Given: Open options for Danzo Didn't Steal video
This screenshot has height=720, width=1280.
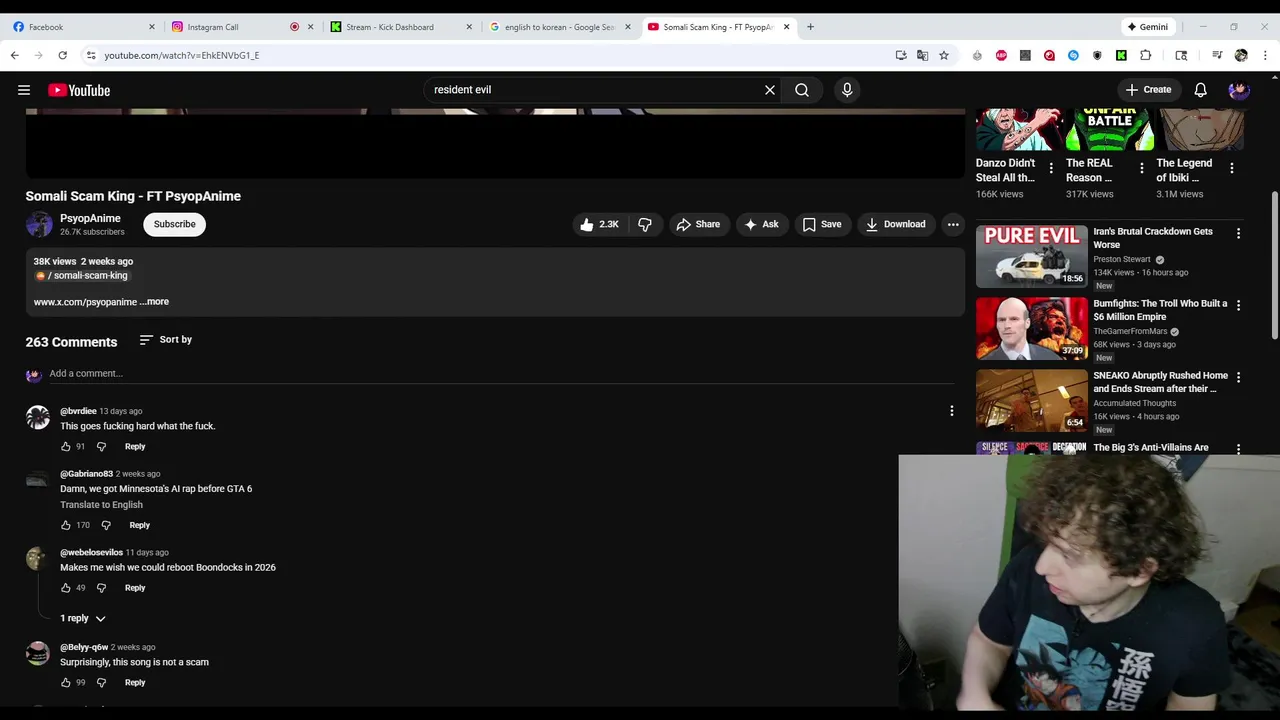Looking at the screenshot, I should click(x=1051, y=168).
